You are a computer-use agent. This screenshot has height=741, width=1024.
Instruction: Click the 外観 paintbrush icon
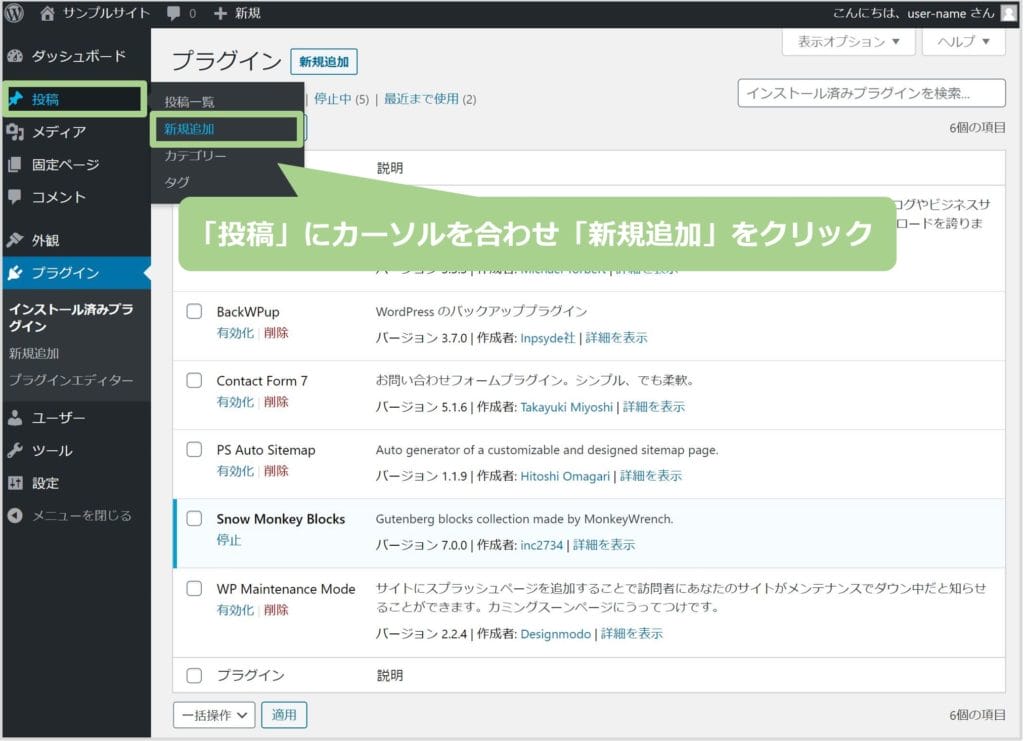coord(15,240)
